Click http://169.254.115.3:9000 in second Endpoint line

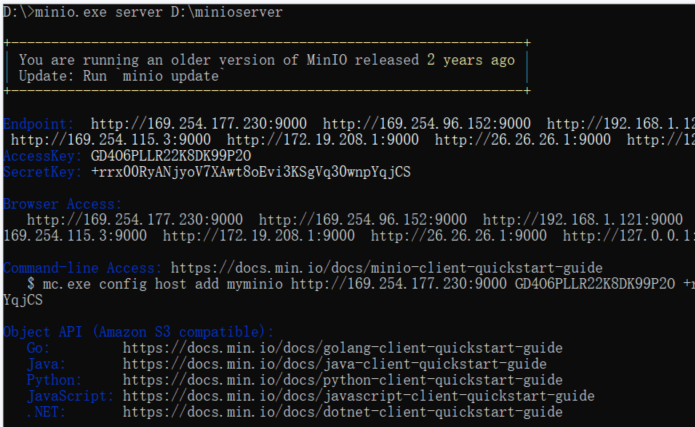(x=111, y=140)
